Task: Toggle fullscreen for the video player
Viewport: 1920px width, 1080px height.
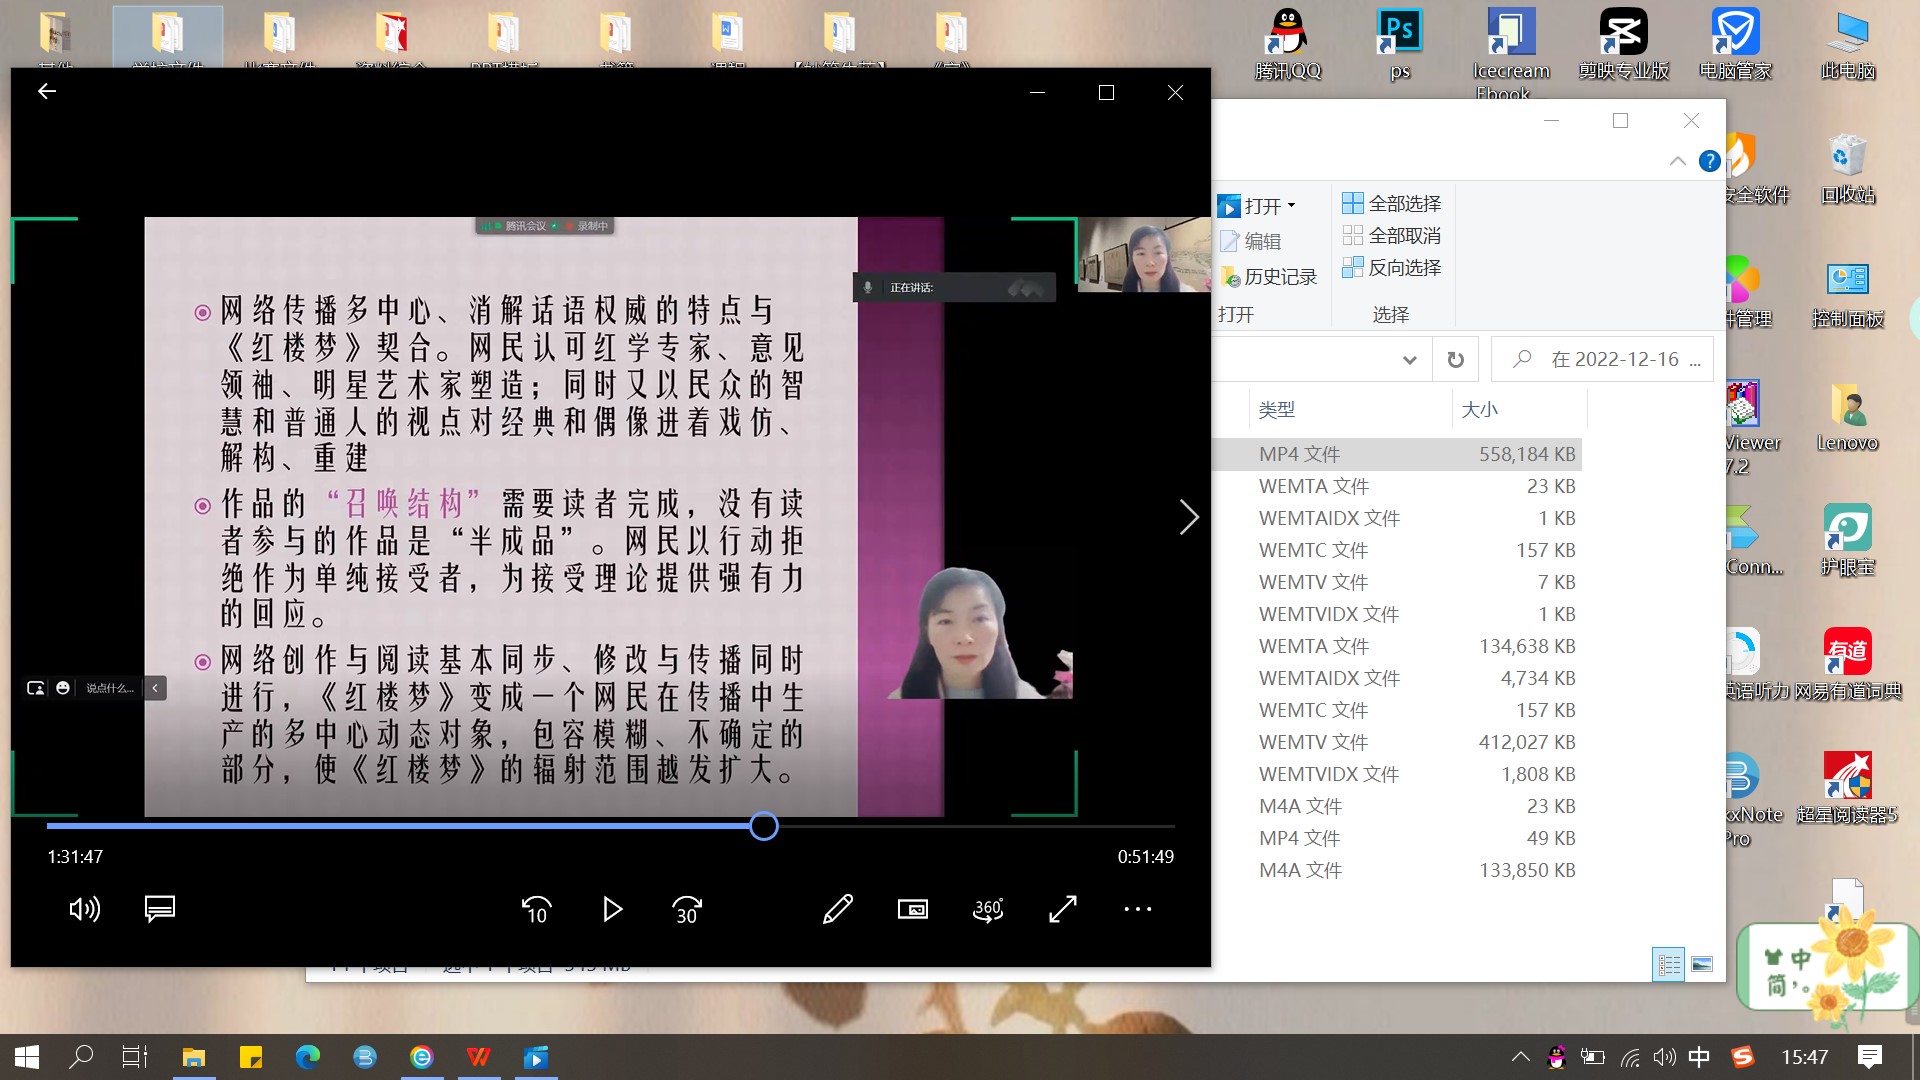Action: pos(1062,909)
